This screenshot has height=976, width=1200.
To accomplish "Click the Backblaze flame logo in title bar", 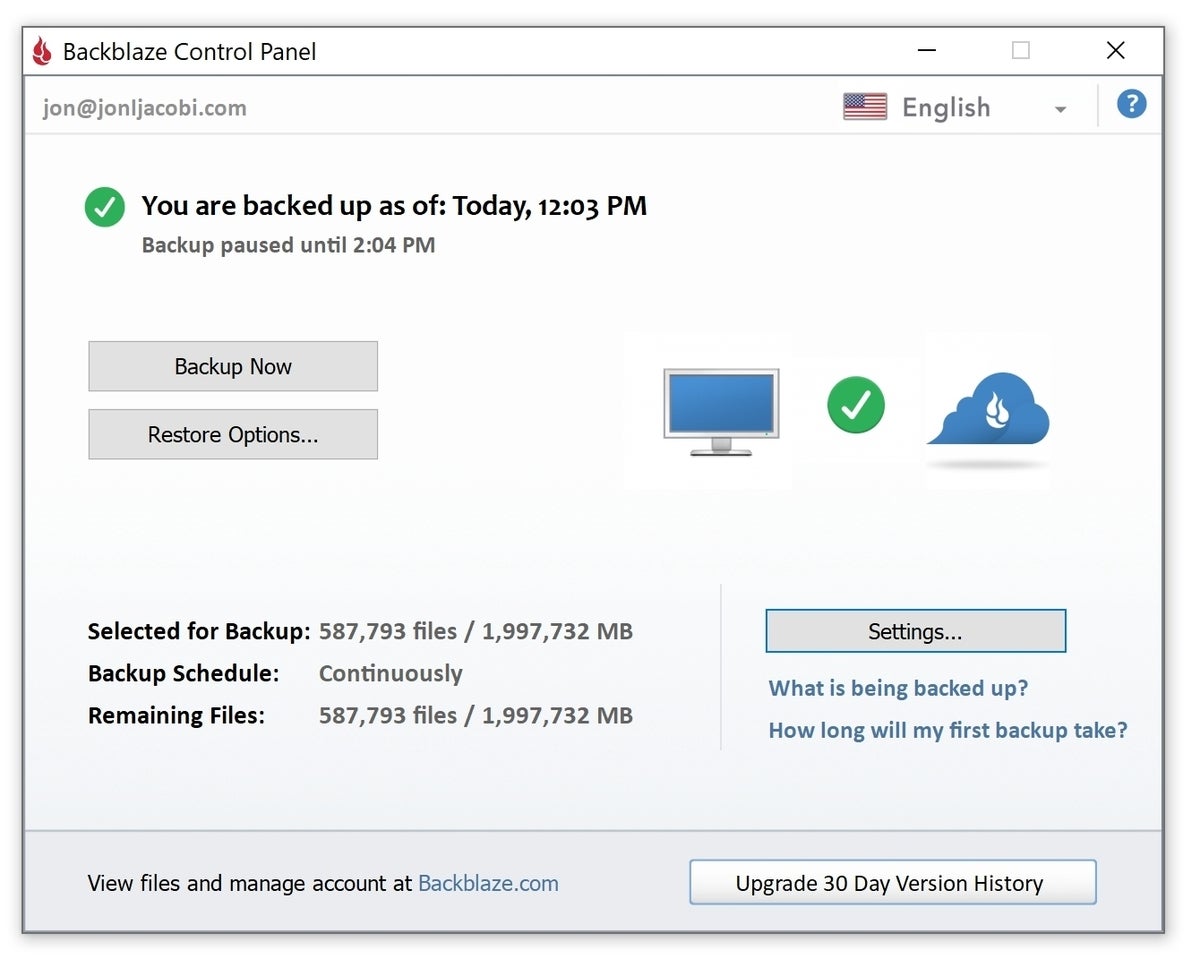I will tap(42, 51).
